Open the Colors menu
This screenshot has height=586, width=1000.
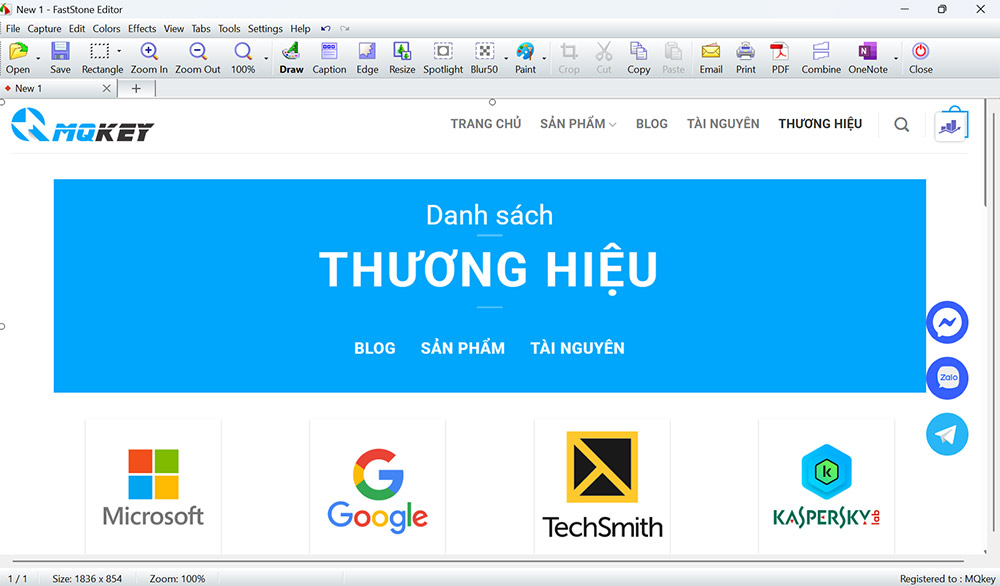coord(106,29)
